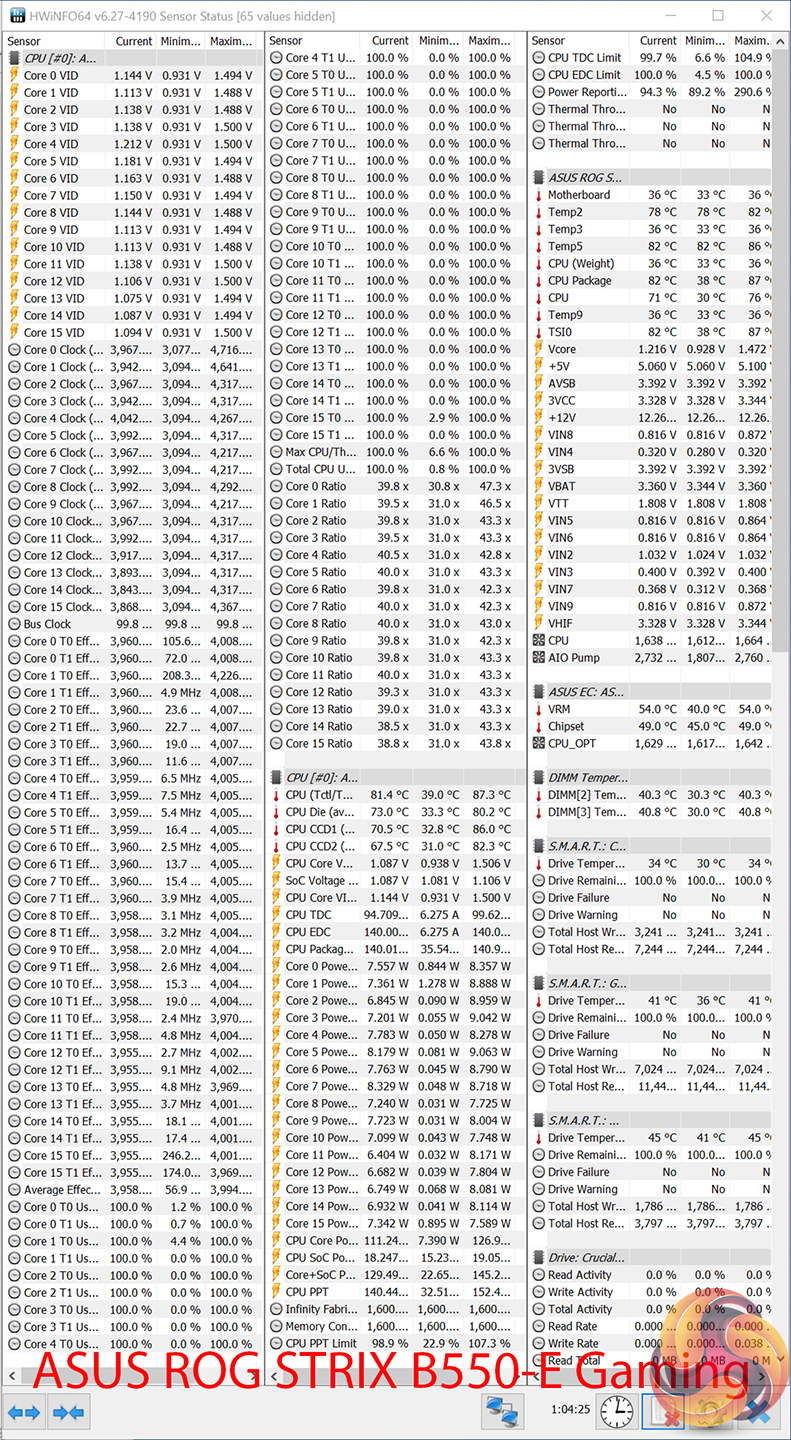This screenshot has height=1440, width=791.
Task: Select the VHIF voltage row
Action: click(x=650, y=624)
